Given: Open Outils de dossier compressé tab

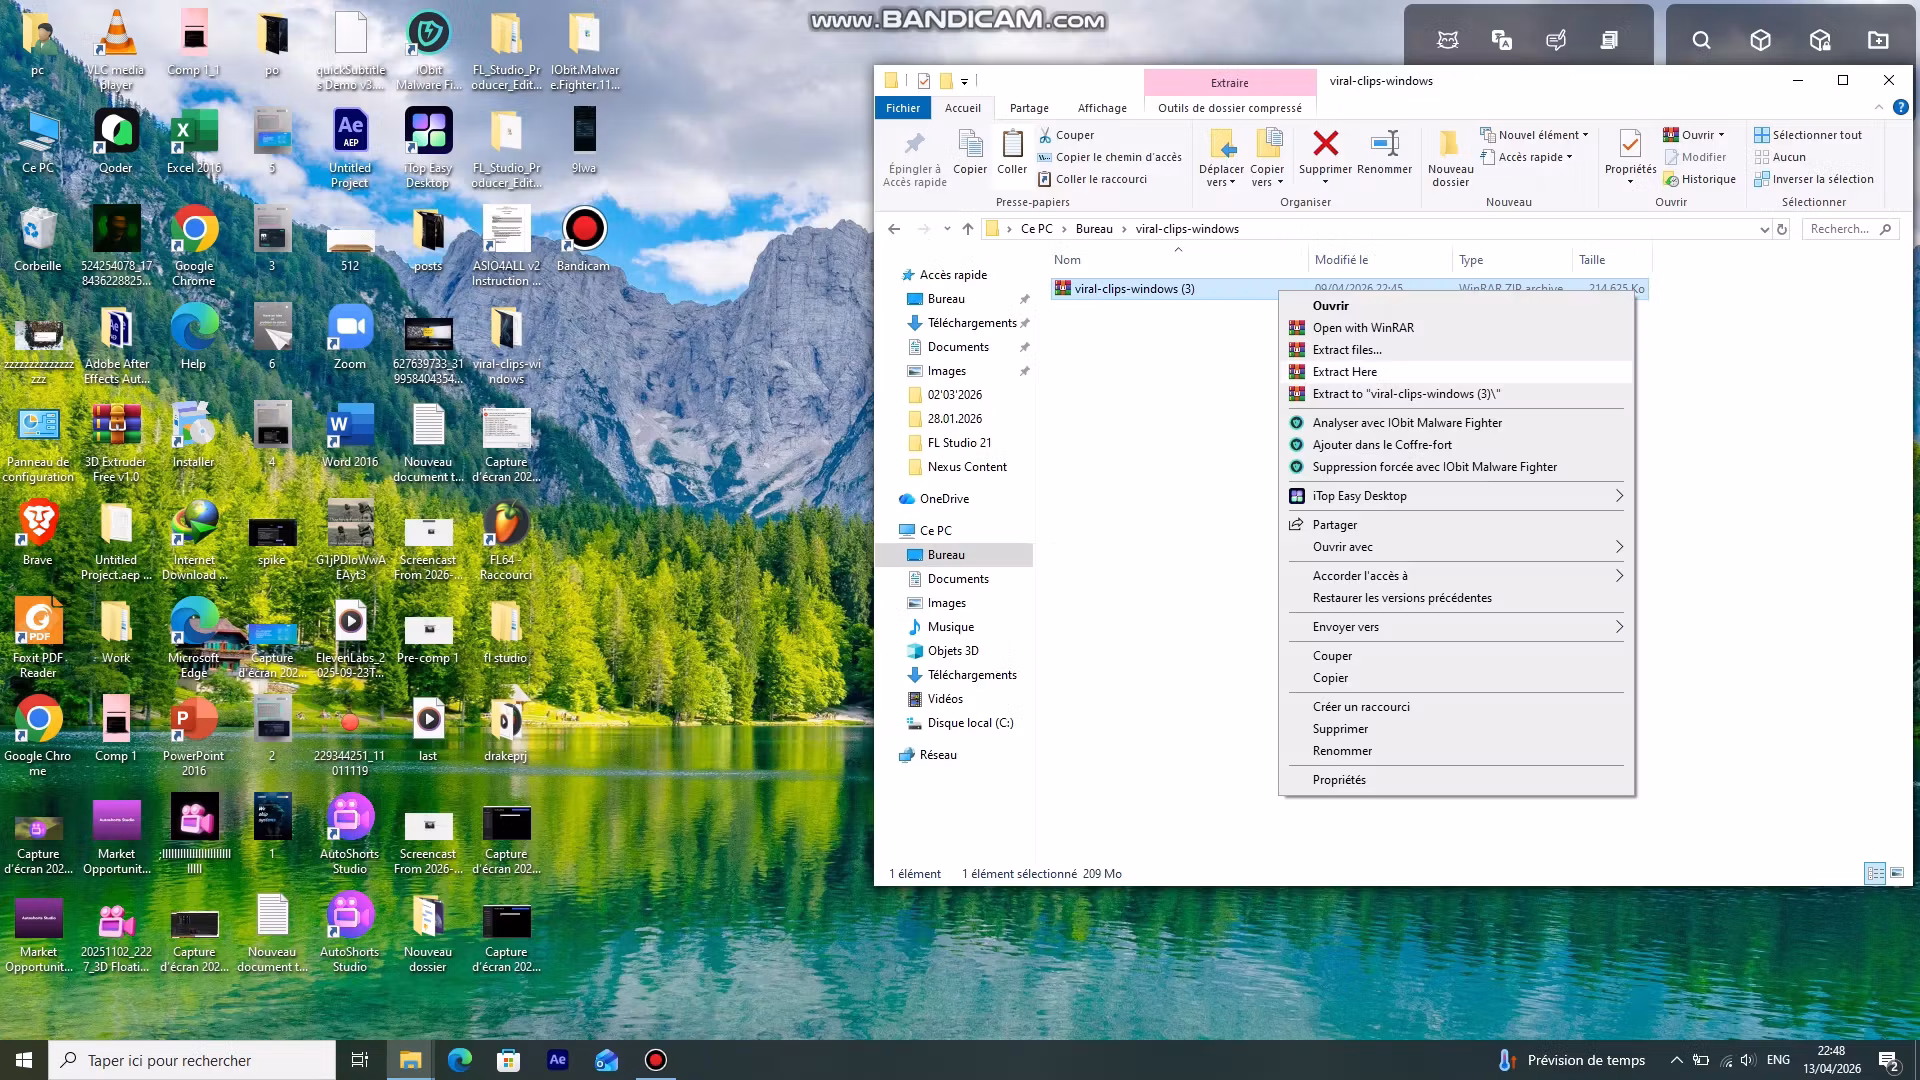Looking at the screenshot, I should (1230, 108).
